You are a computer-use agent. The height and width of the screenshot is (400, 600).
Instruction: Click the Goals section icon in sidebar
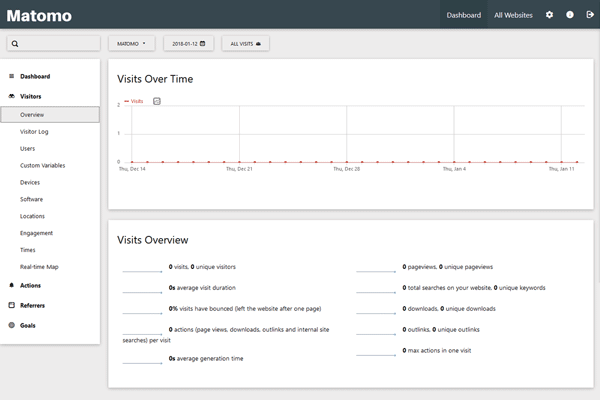(11, 325)
